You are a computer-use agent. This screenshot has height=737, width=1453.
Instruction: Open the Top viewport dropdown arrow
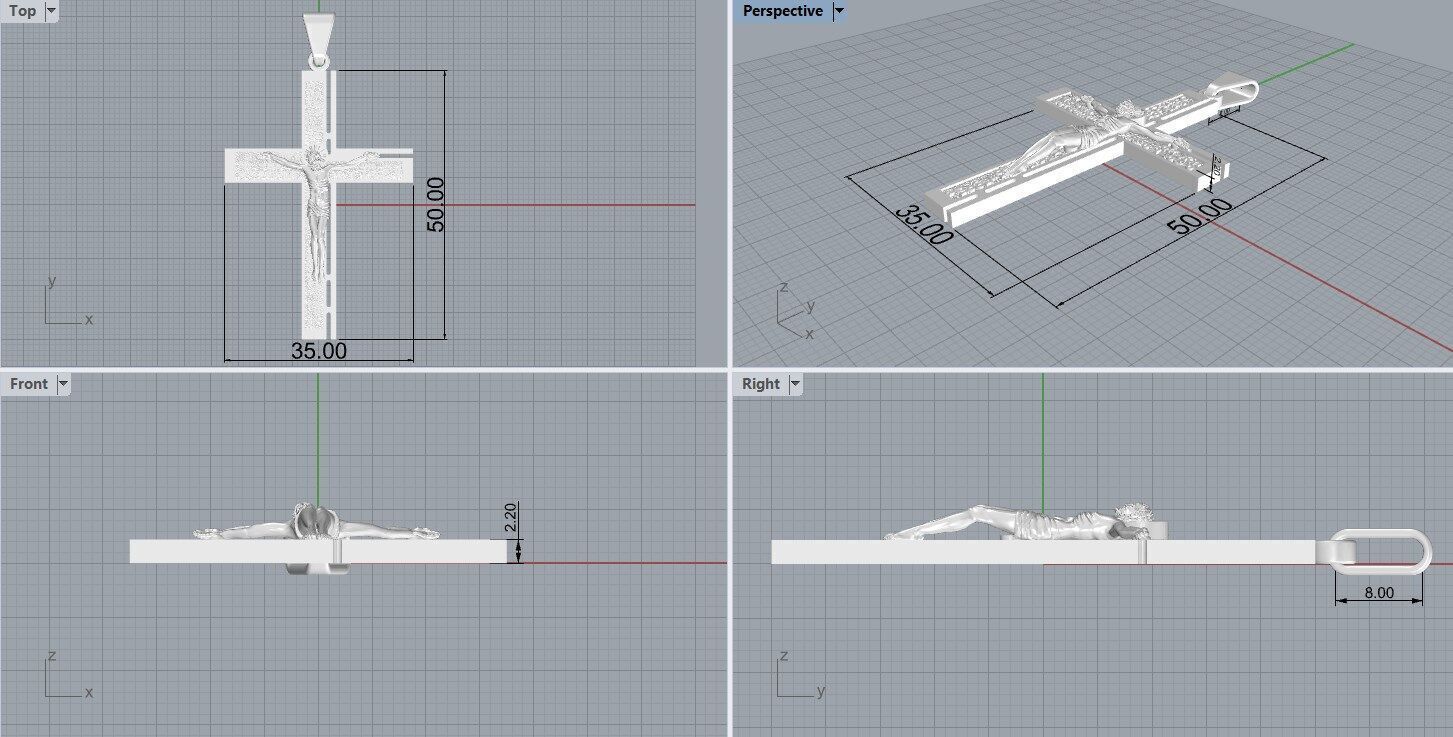51,11
